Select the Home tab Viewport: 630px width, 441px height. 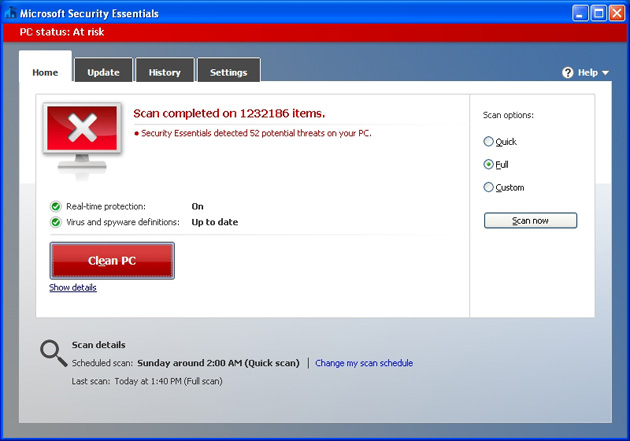click(45, 72)
